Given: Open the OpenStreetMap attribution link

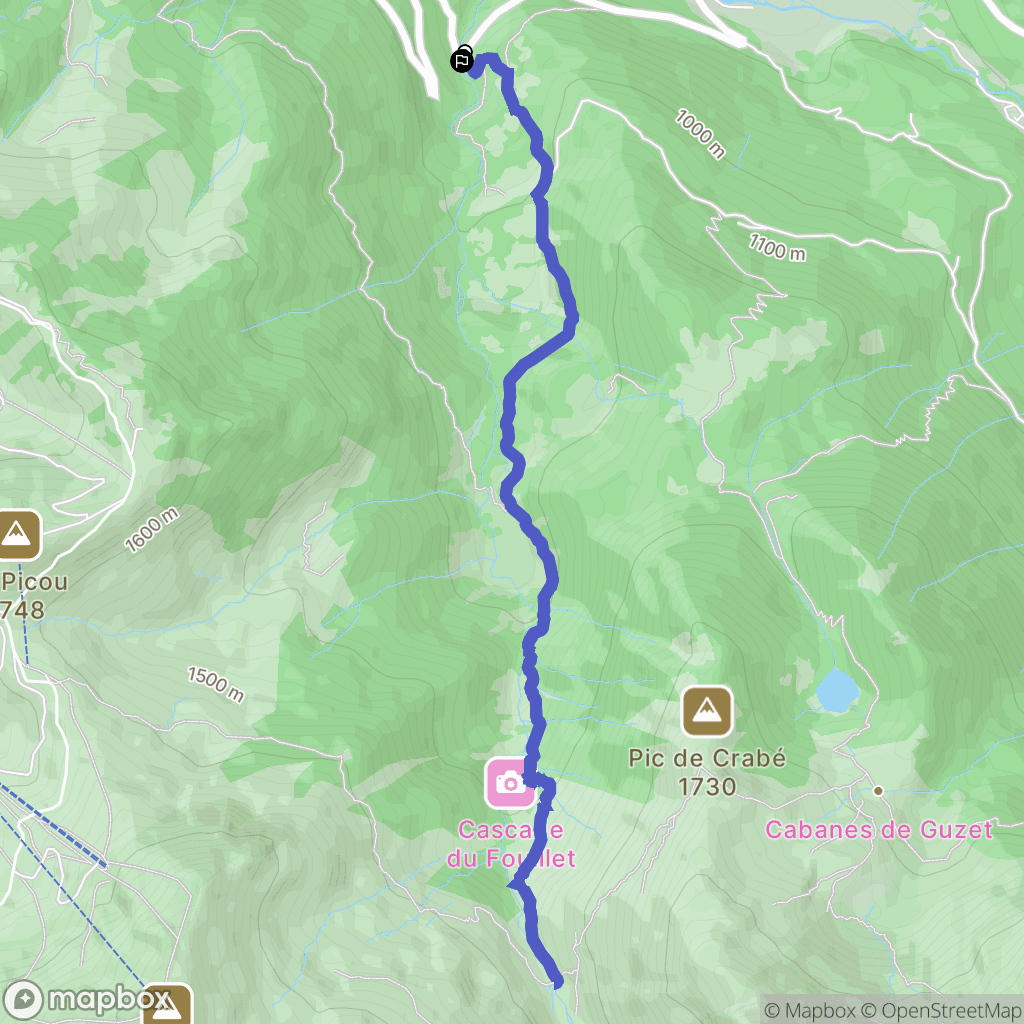Looking at the screenshot, I should tap(942, 1010).
